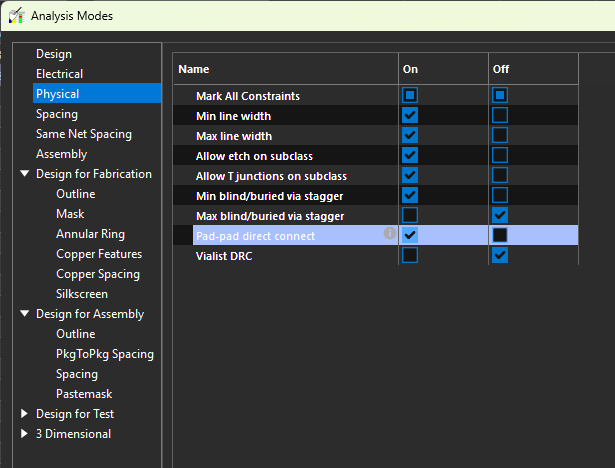
Task: Select Annular Ring under Design for Fabrication
Action: (x=90, y=234)
